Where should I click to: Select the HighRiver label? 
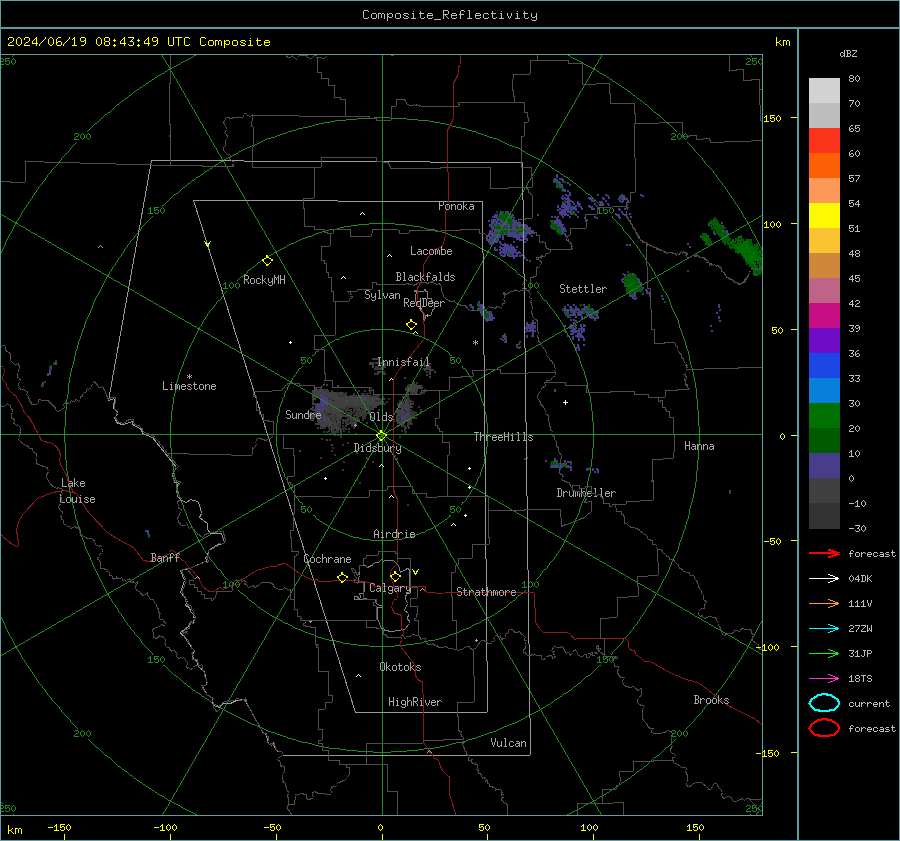click(x=415, y=702)
